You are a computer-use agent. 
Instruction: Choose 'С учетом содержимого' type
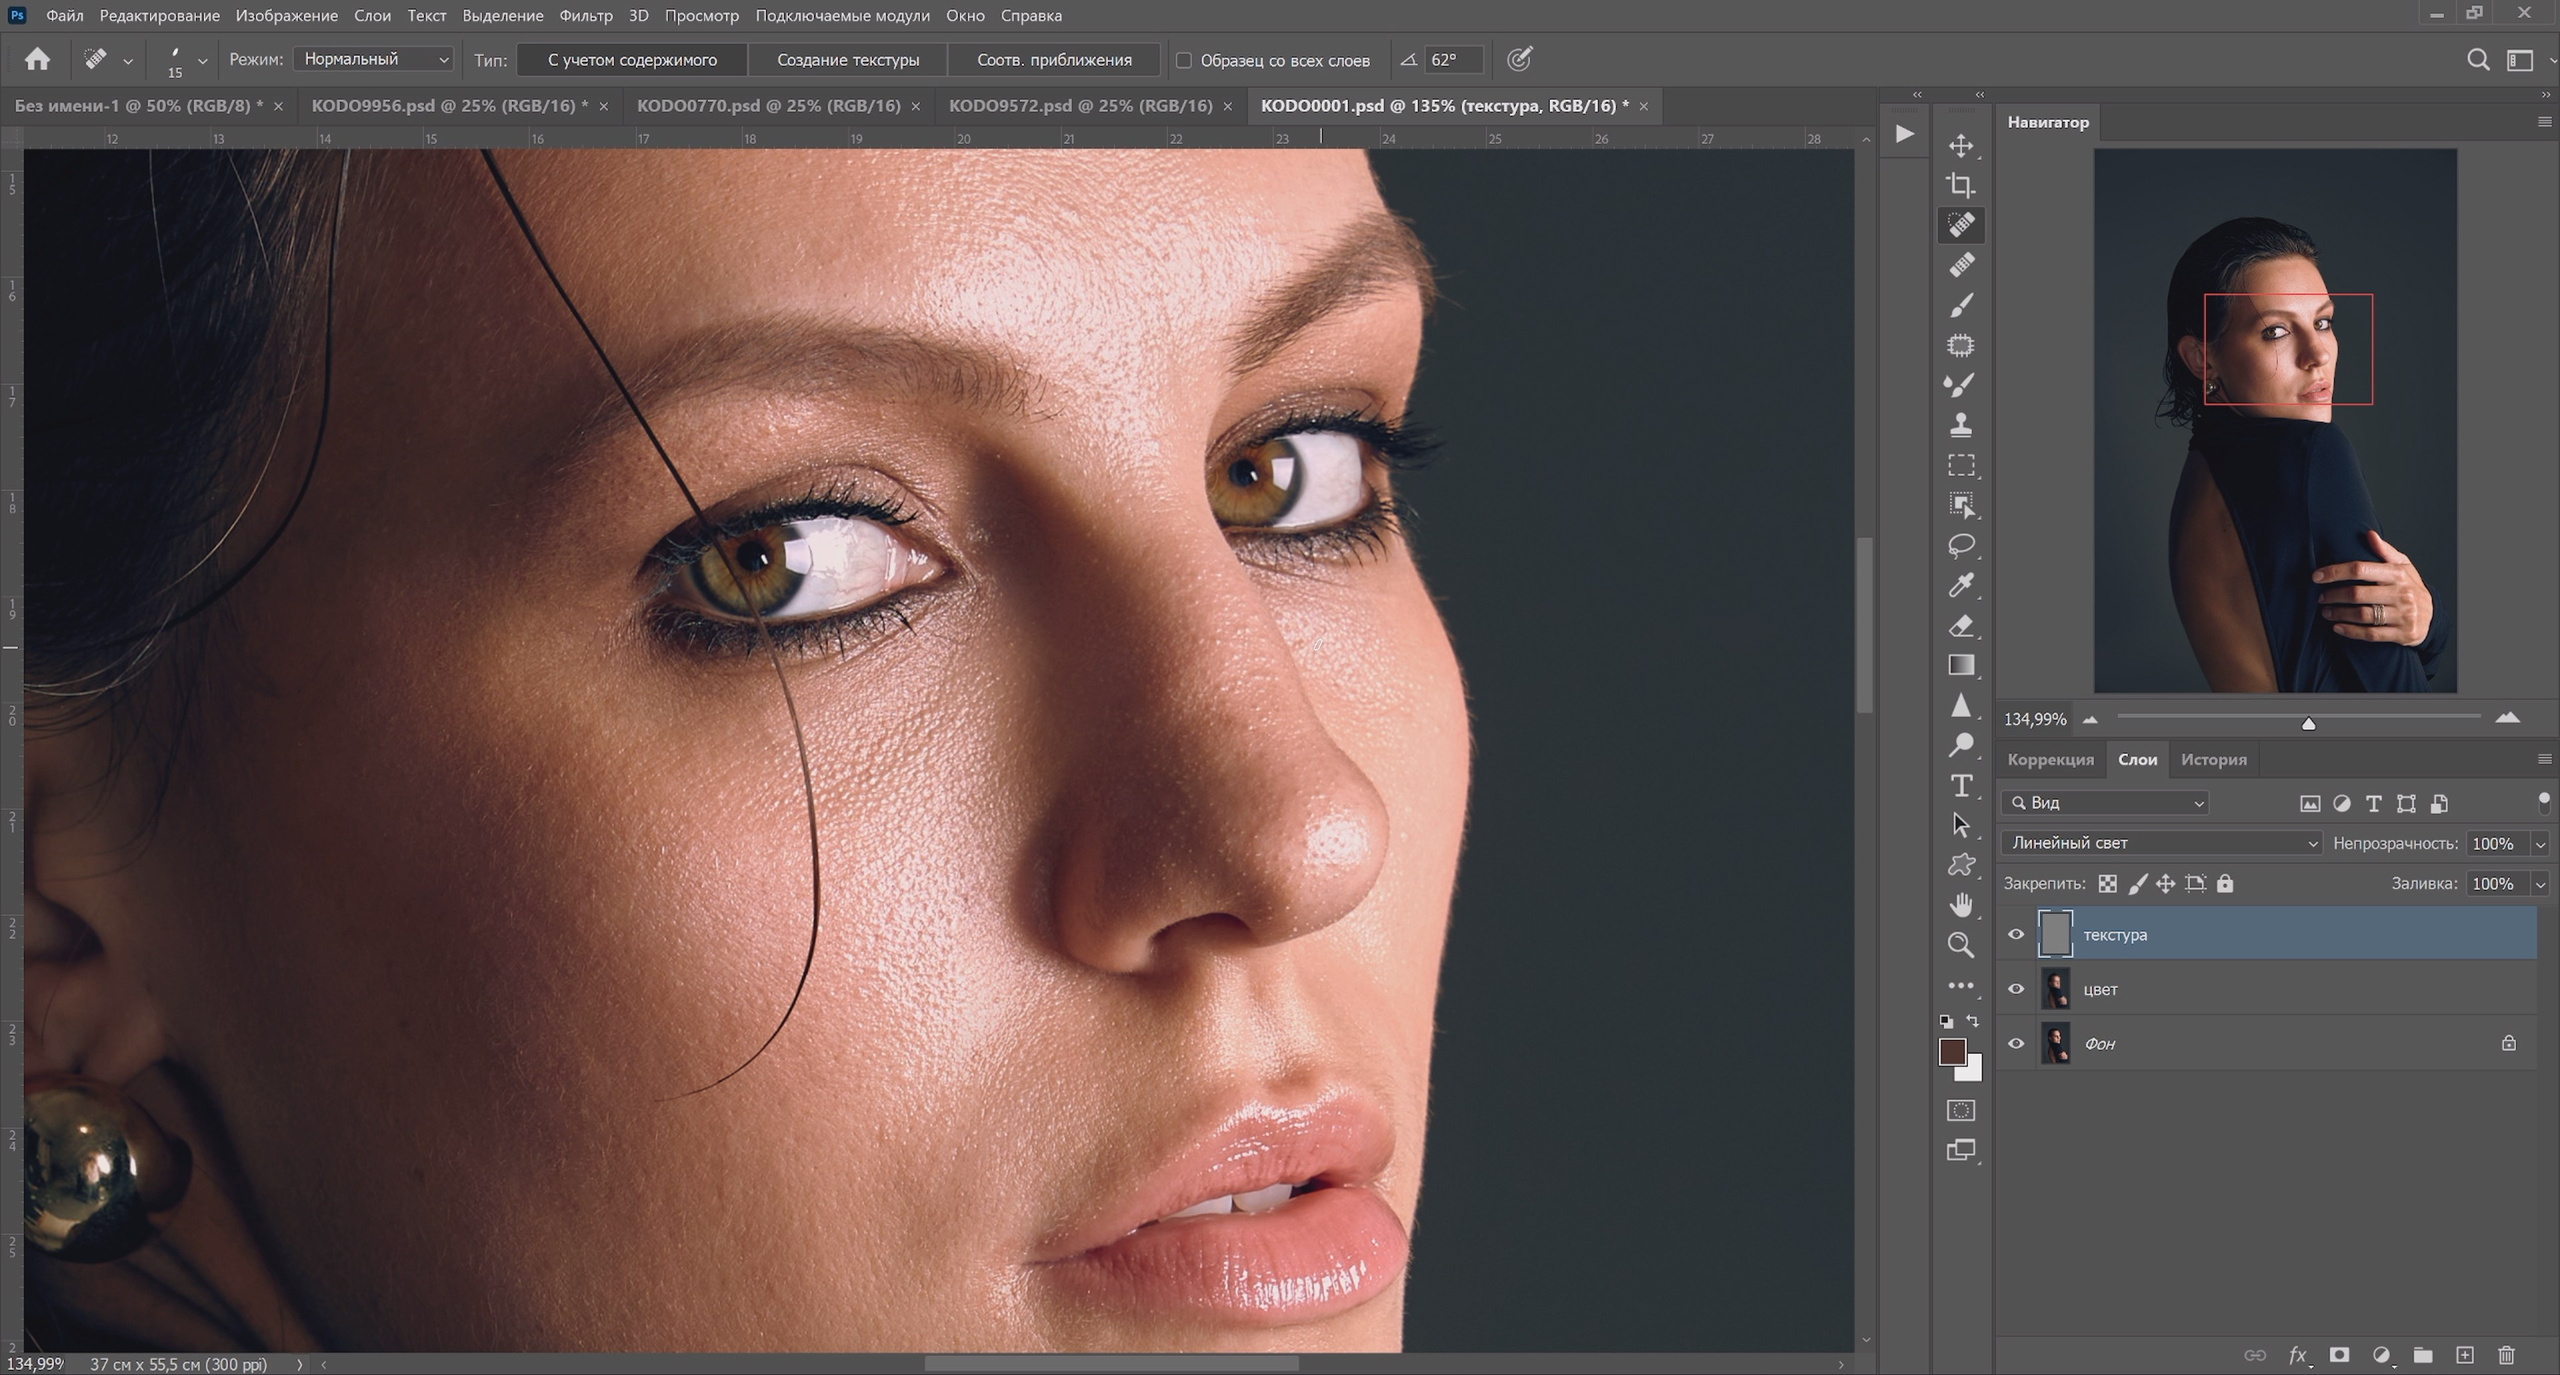[x=632, y=60]
